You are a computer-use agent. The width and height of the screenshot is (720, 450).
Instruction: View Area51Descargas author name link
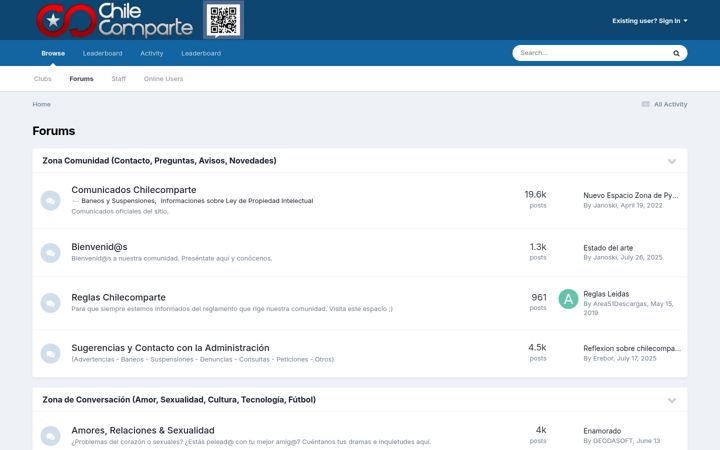coord(619,304)
